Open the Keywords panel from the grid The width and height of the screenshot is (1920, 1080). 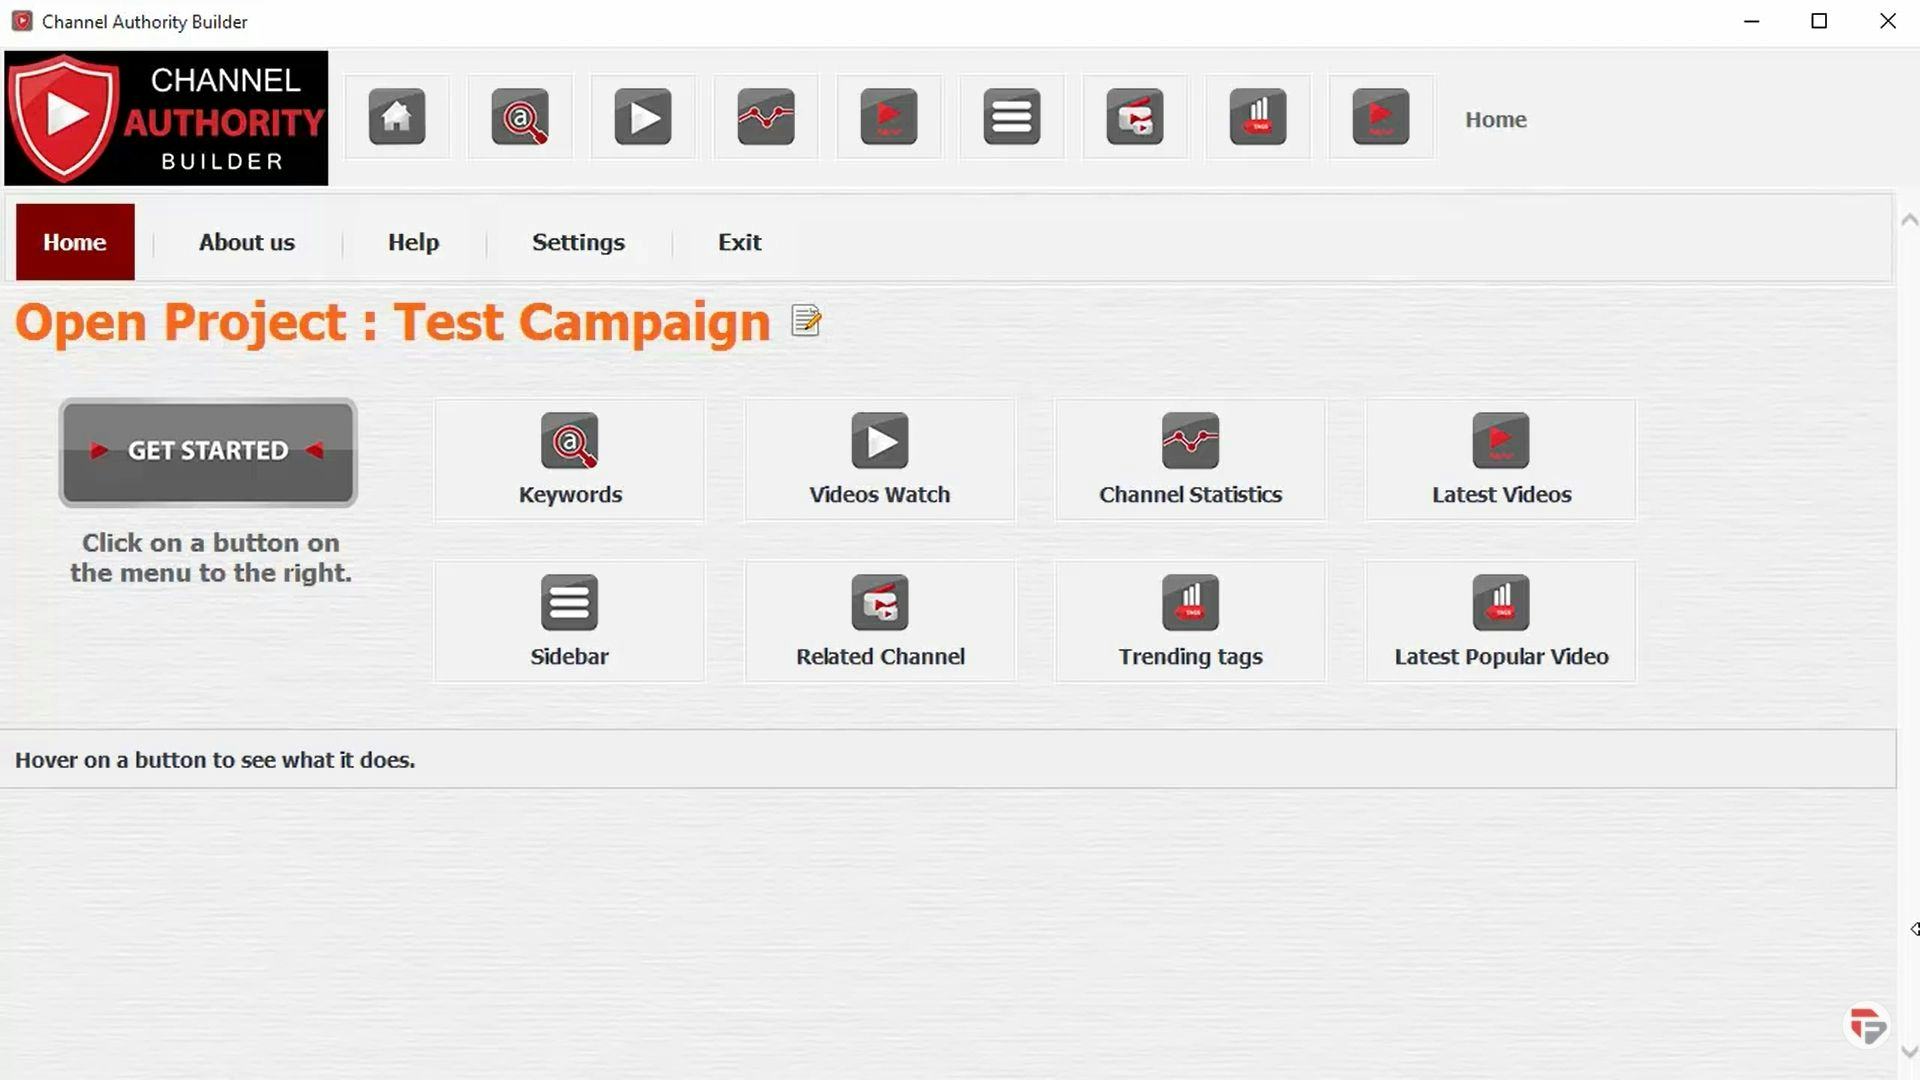569,460
